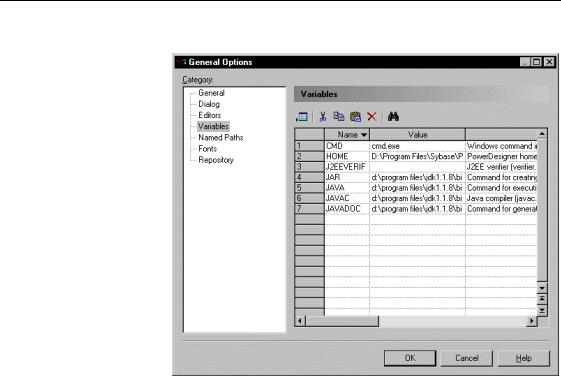Click the JAVA name cell
561x376 pixels.
point(347,188)
